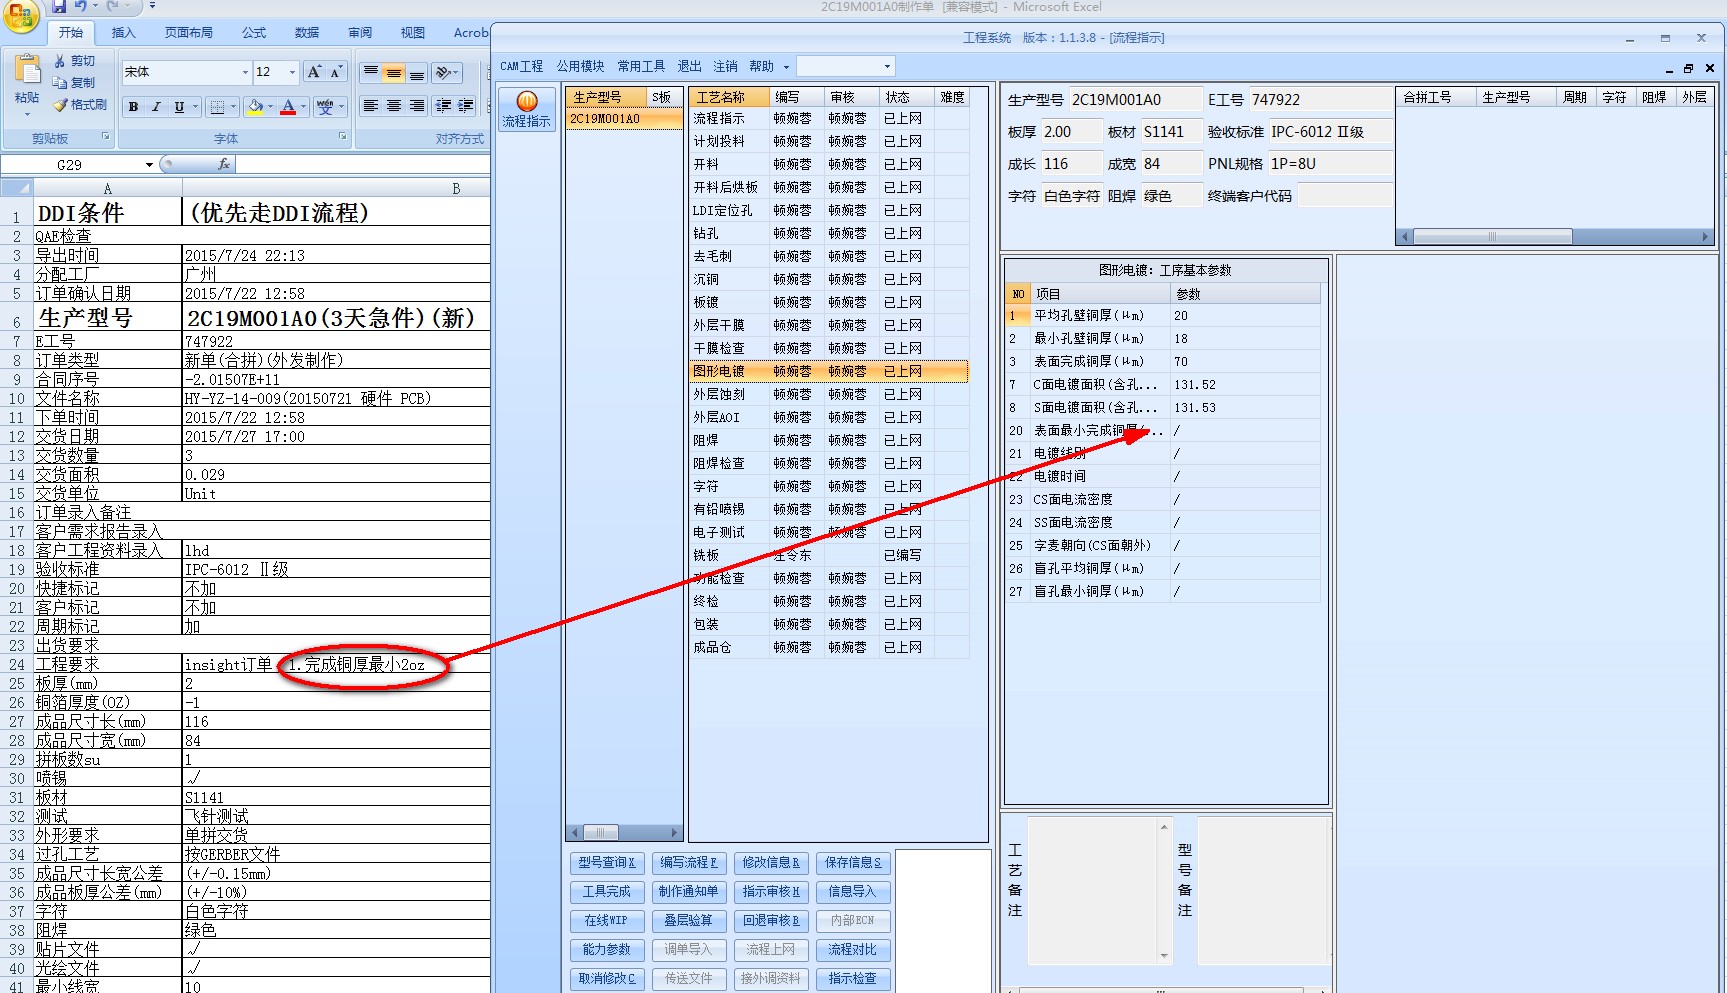
Task: Open the underline style dropdown arrow
Action: [195, 107]
